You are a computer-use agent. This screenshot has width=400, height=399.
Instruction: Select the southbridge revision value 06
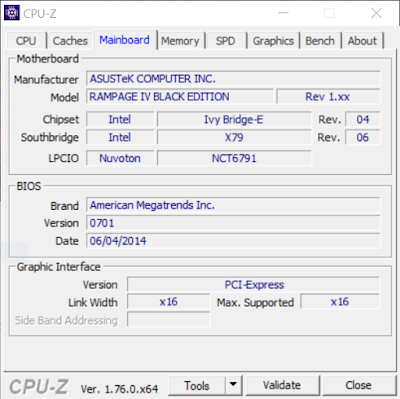tap(363, 137)
